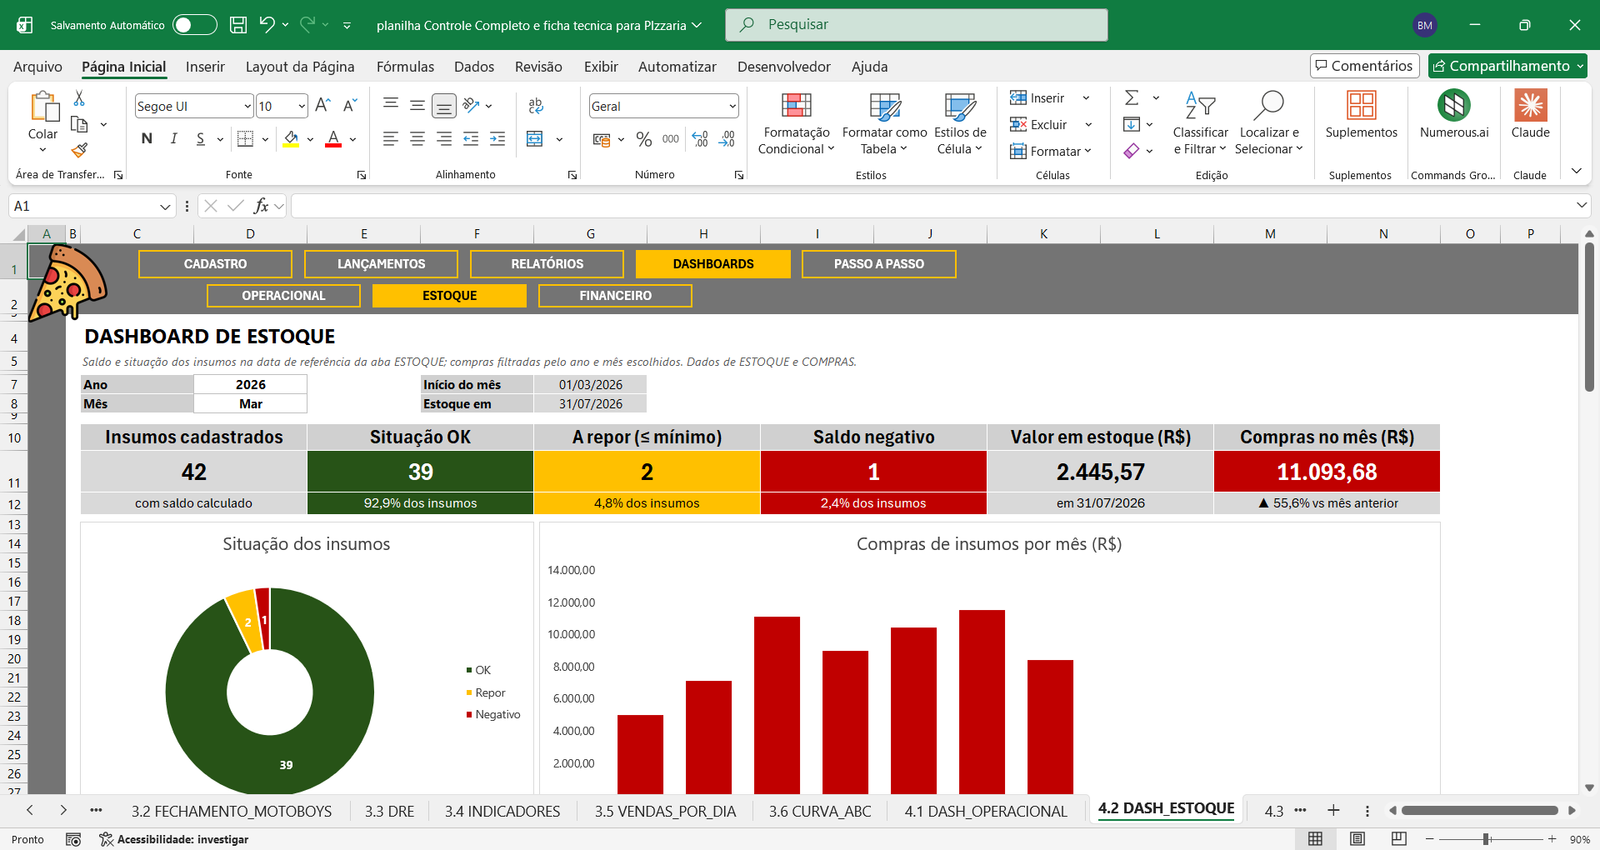Image resolution: width=1600 pixels, height=850 pixels.
Task: Switch to 4.1 DASH_OPERACIONAL sheet tab
Action: [986, 811]
